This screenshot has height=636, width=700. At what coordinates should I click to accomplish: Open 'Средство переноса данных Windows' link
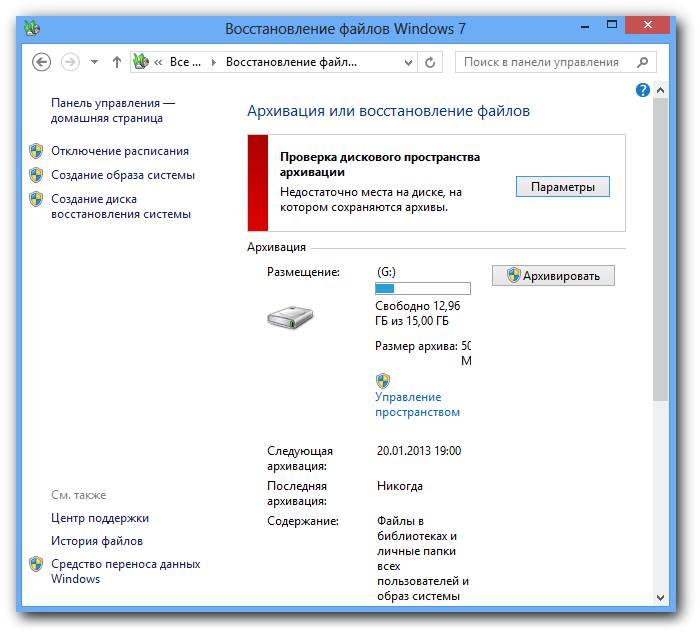[x=125, y=571]
